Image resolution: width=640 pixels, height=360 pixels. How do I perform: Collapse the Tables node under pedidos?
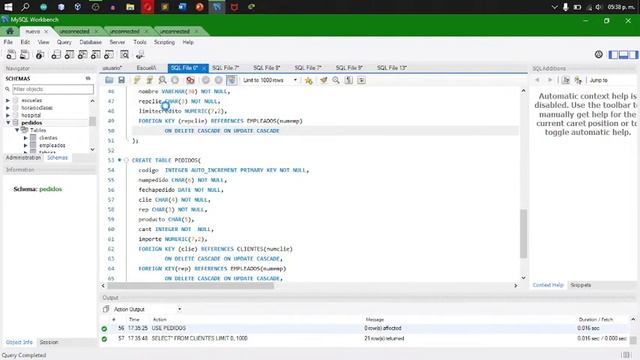click(x=17, y=130)
